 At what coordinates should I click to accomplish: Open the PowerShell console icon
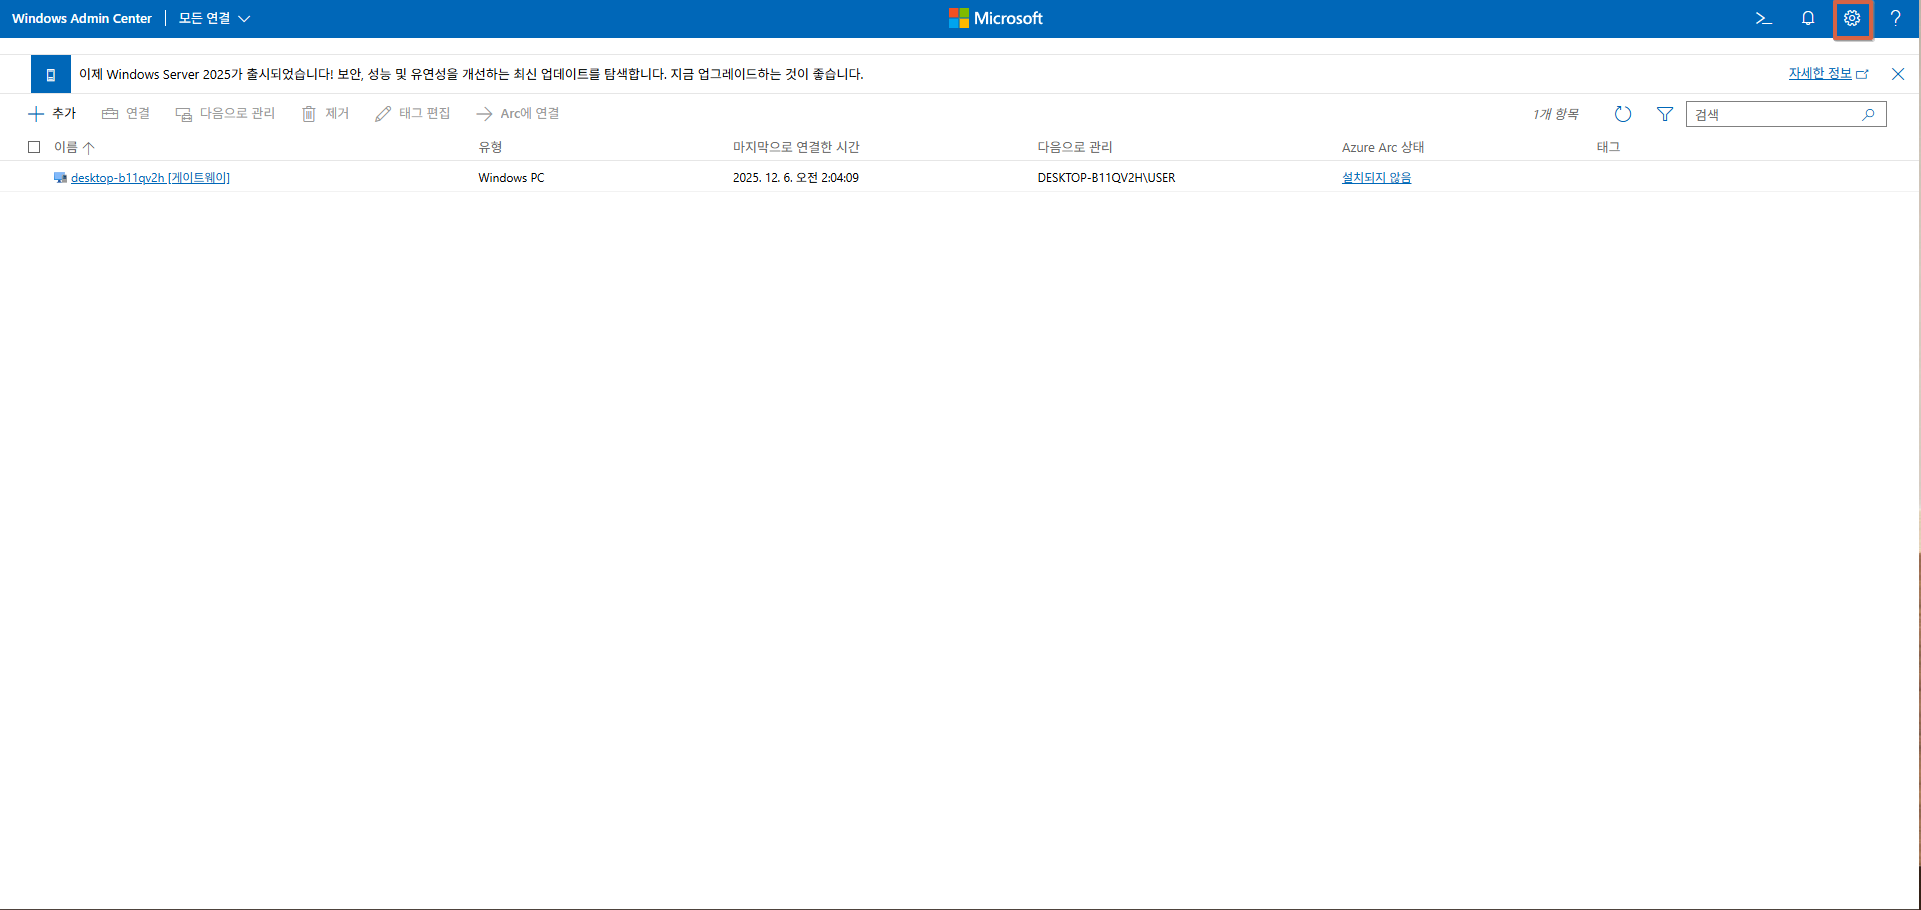(1764, 18)
